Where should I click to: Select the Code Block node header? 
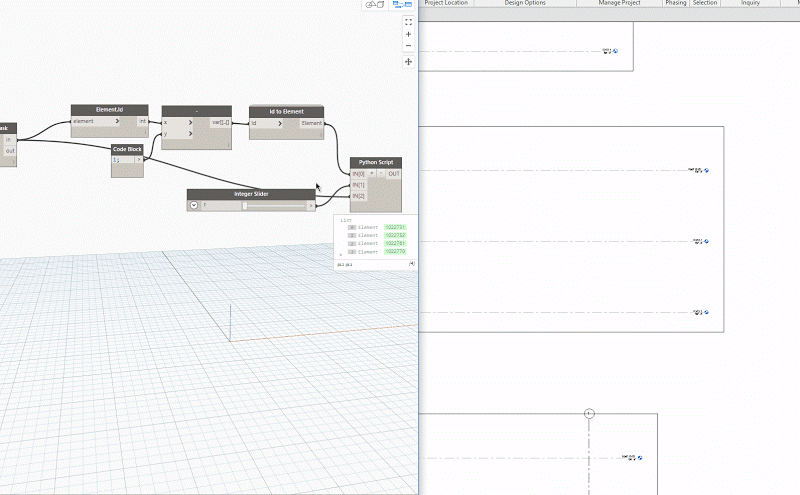coord(127,149)
